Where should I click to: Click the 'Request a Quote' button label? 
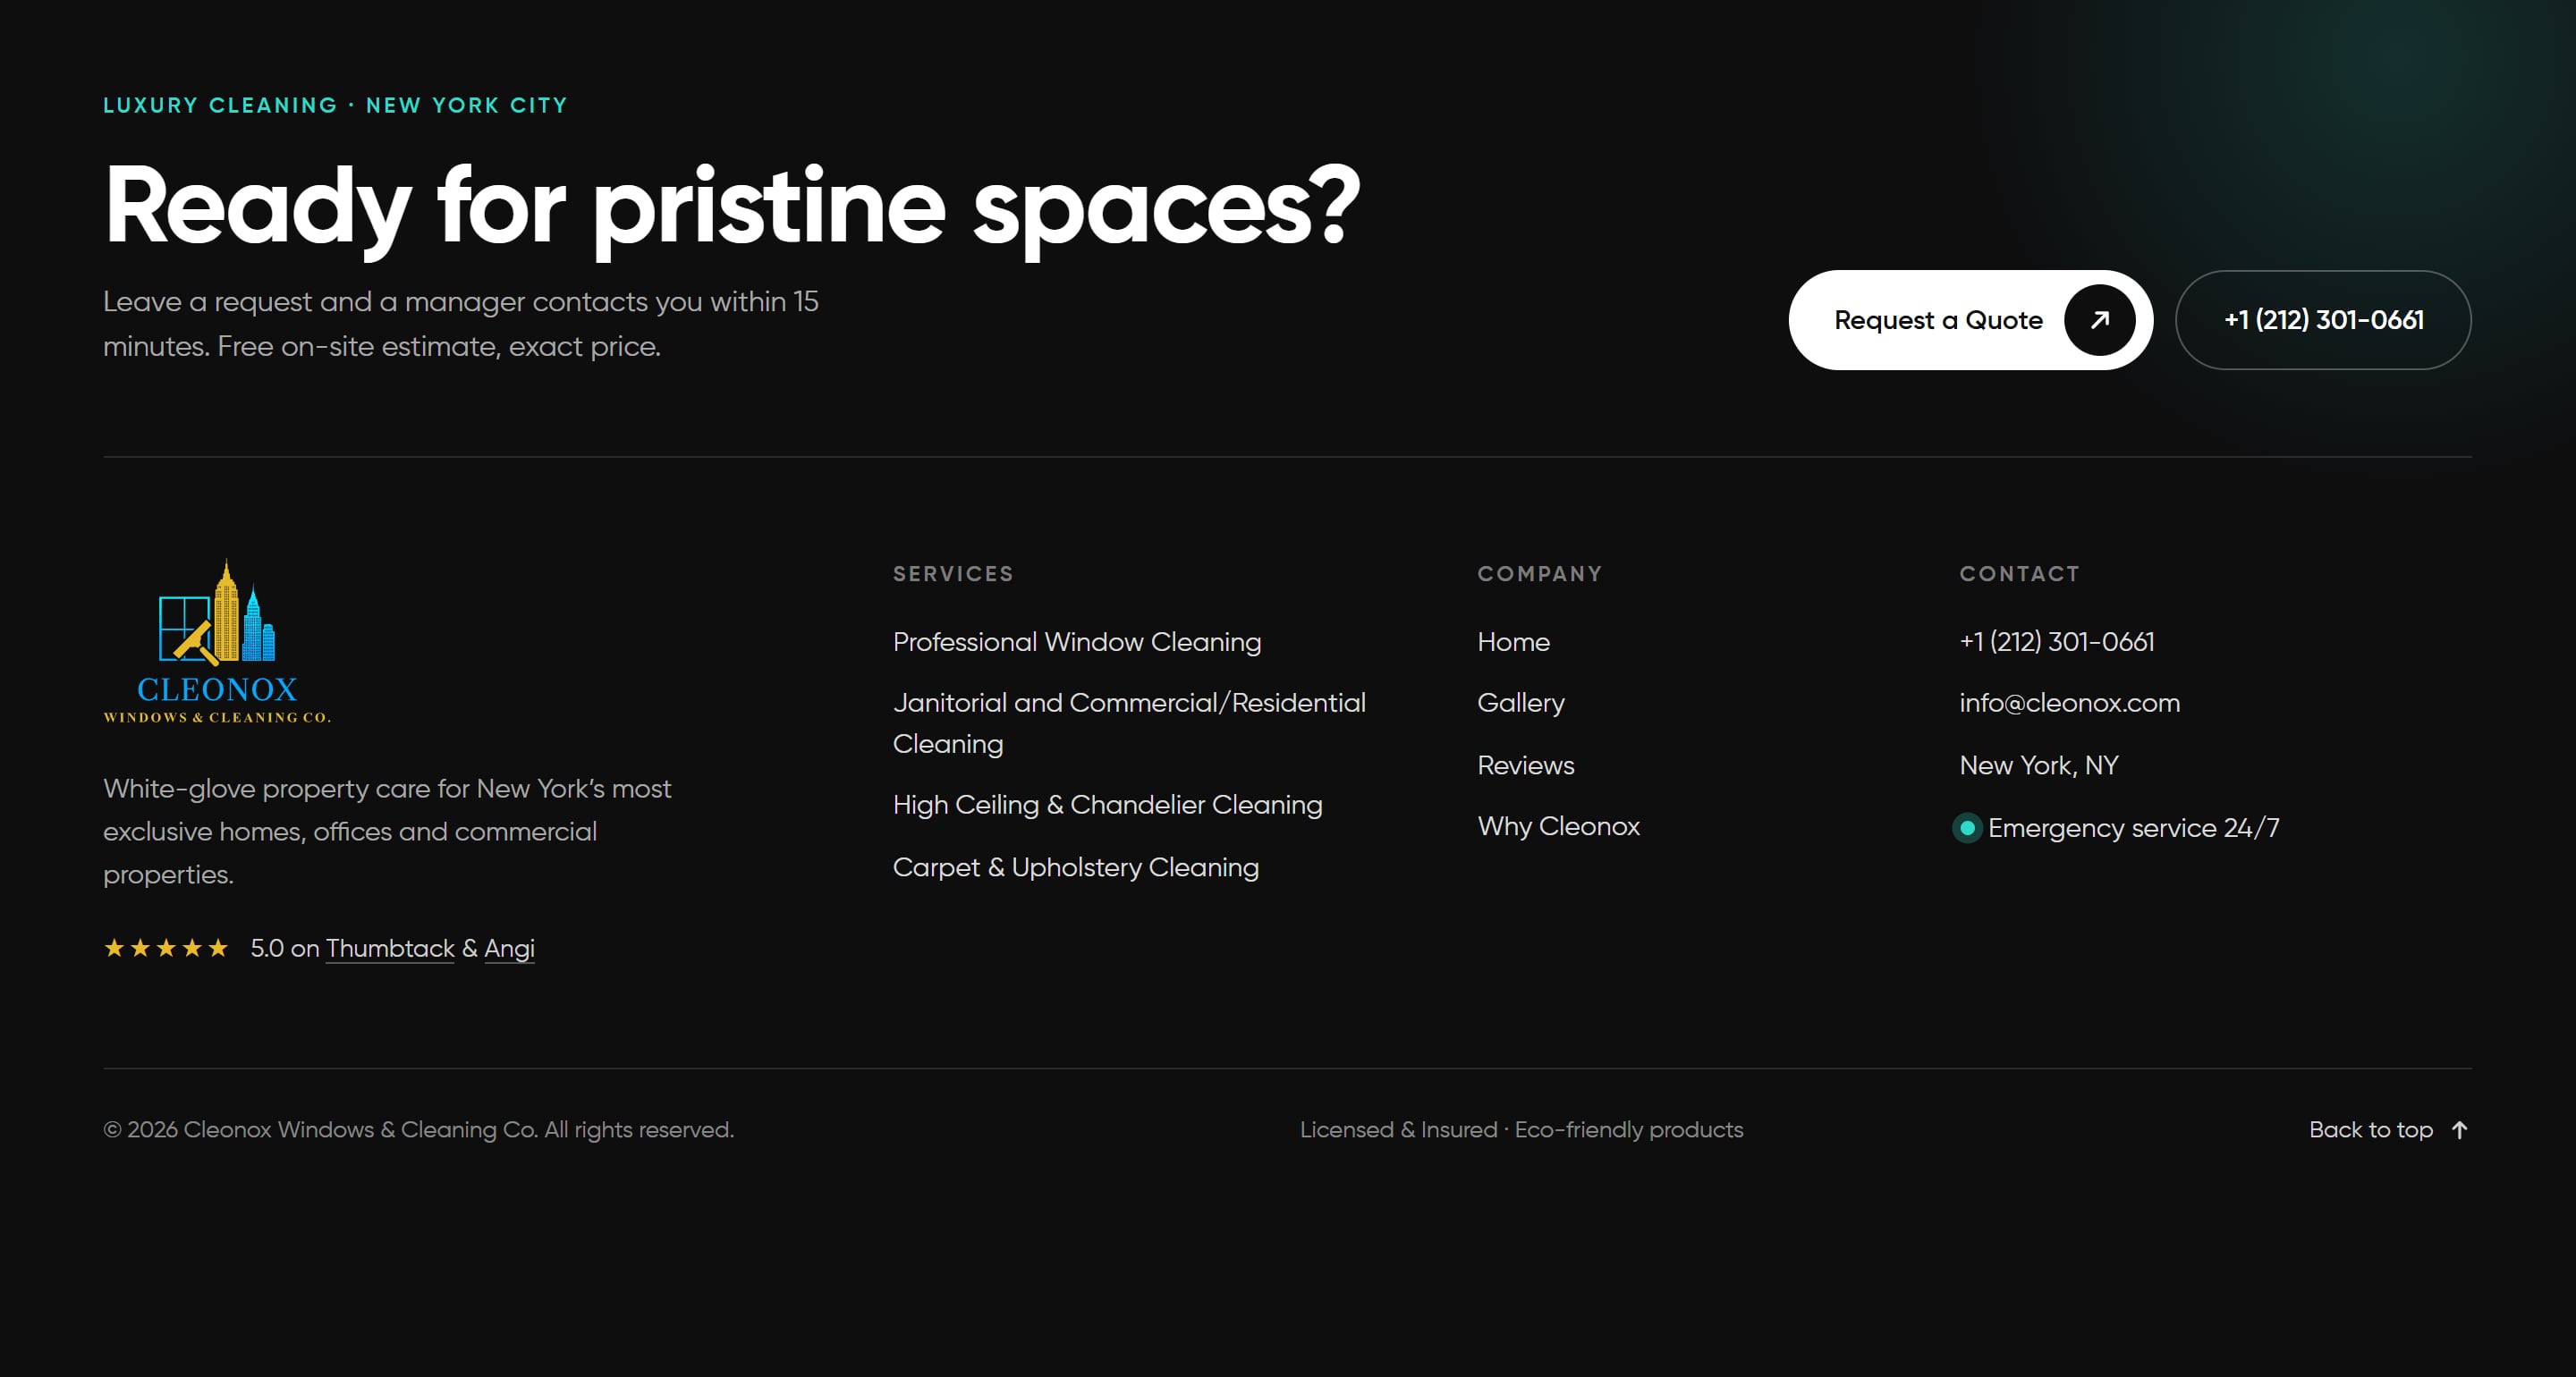click(x=1938, y=320)
